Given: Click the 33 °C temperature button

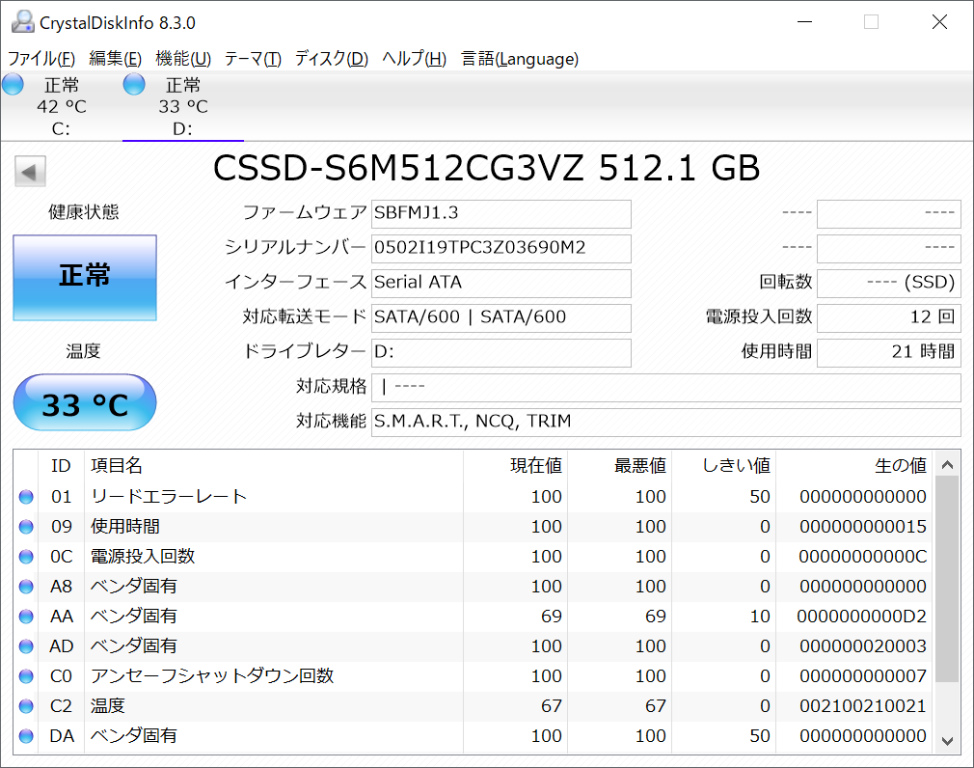Looking at the screenshot, I should click(x=85, y=404).
